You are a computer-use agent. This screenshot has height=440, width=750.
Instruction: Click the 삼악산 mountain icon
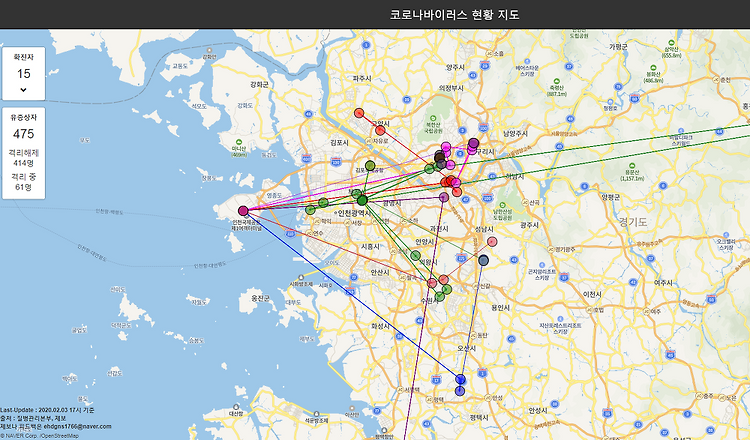pos(672,42)
